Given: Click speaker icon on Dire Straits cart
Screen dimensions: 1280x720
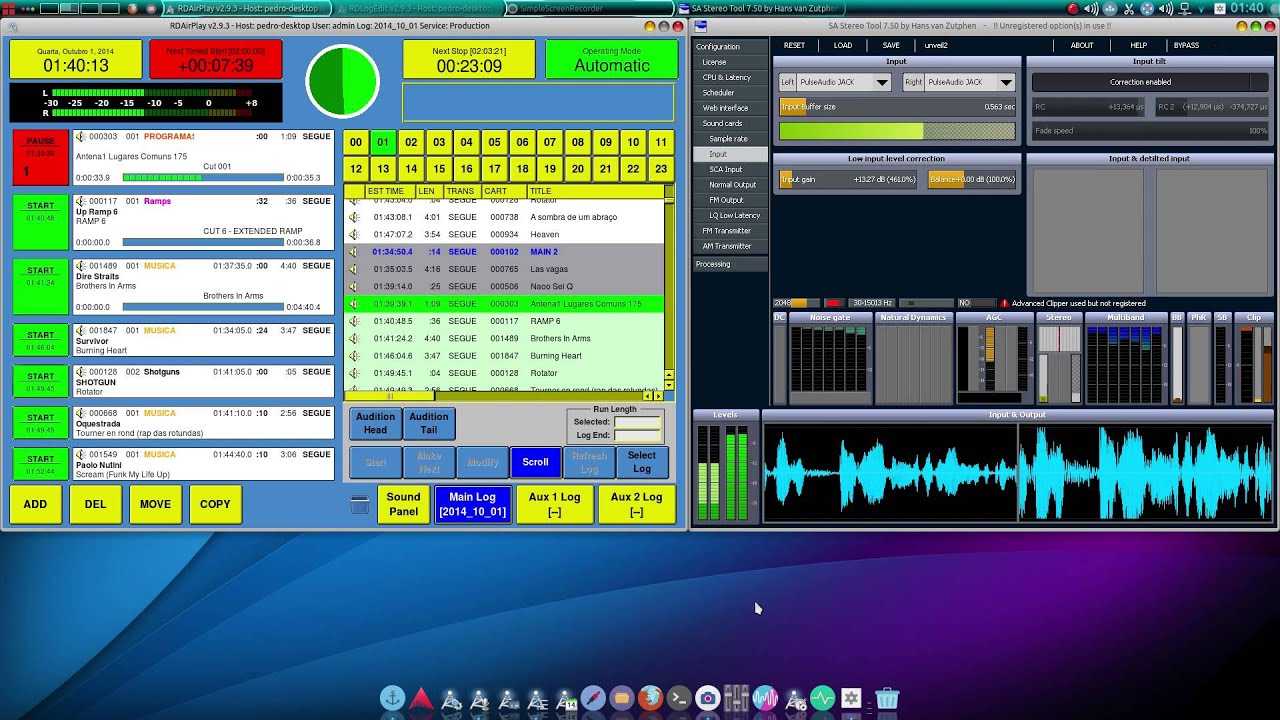Looking at the screenshot, I should tap(81, 266).
